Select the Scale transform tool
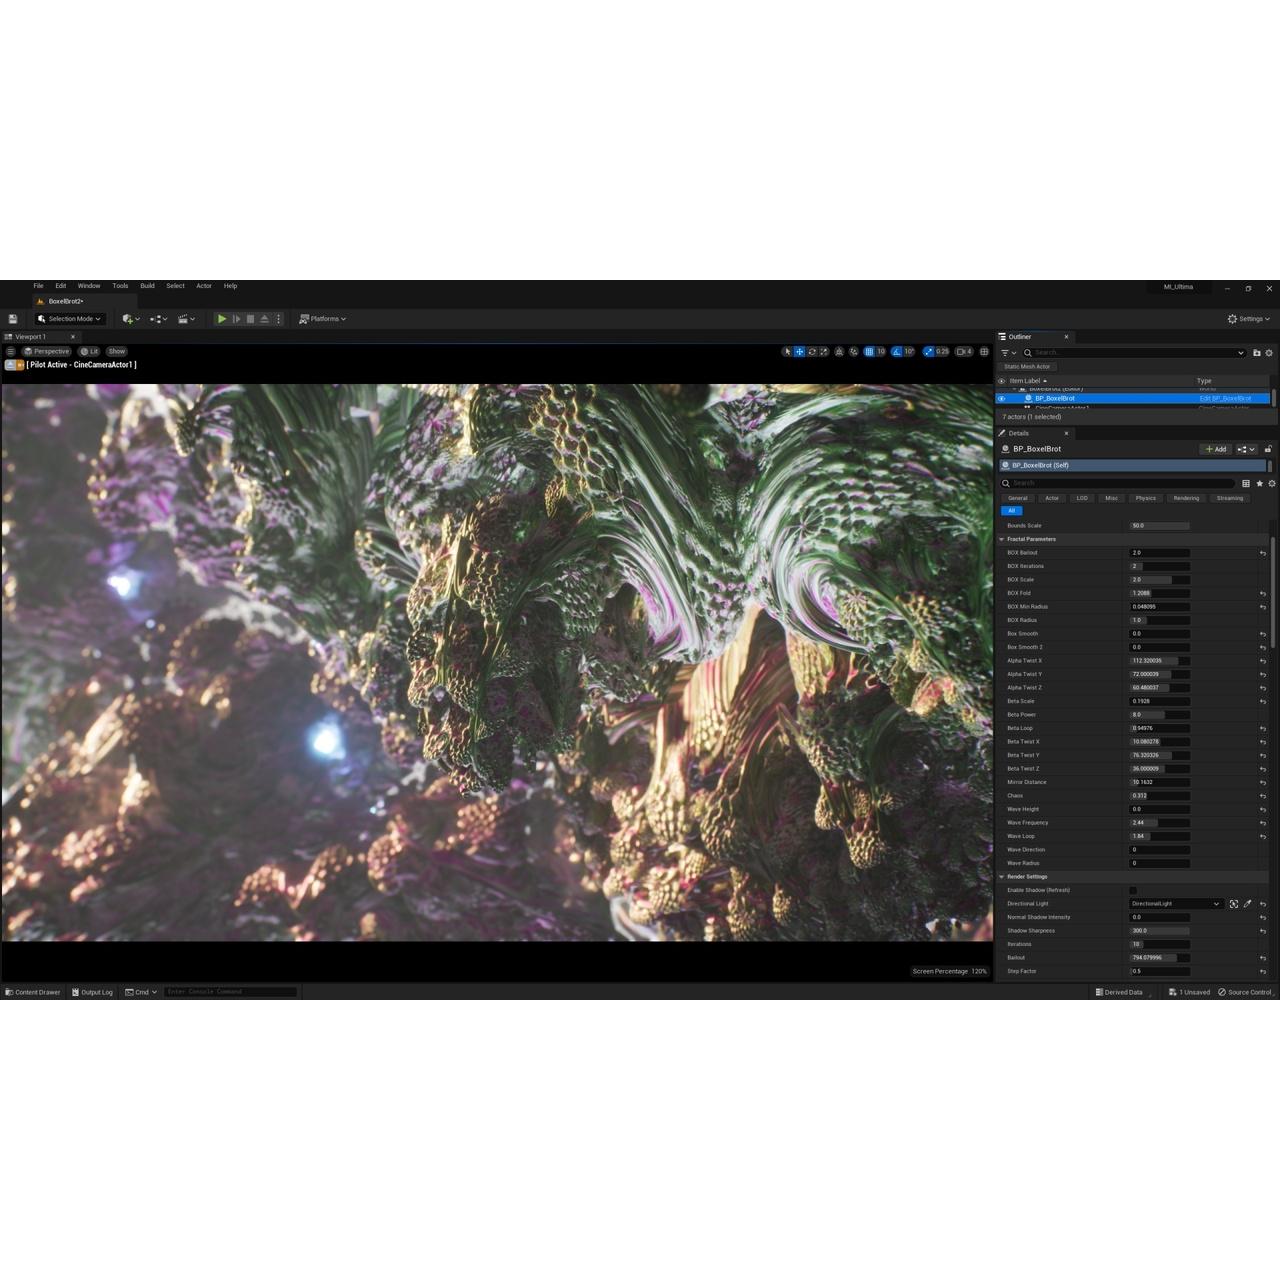This screenshot has width=1280, height=1280. (824, 352)
